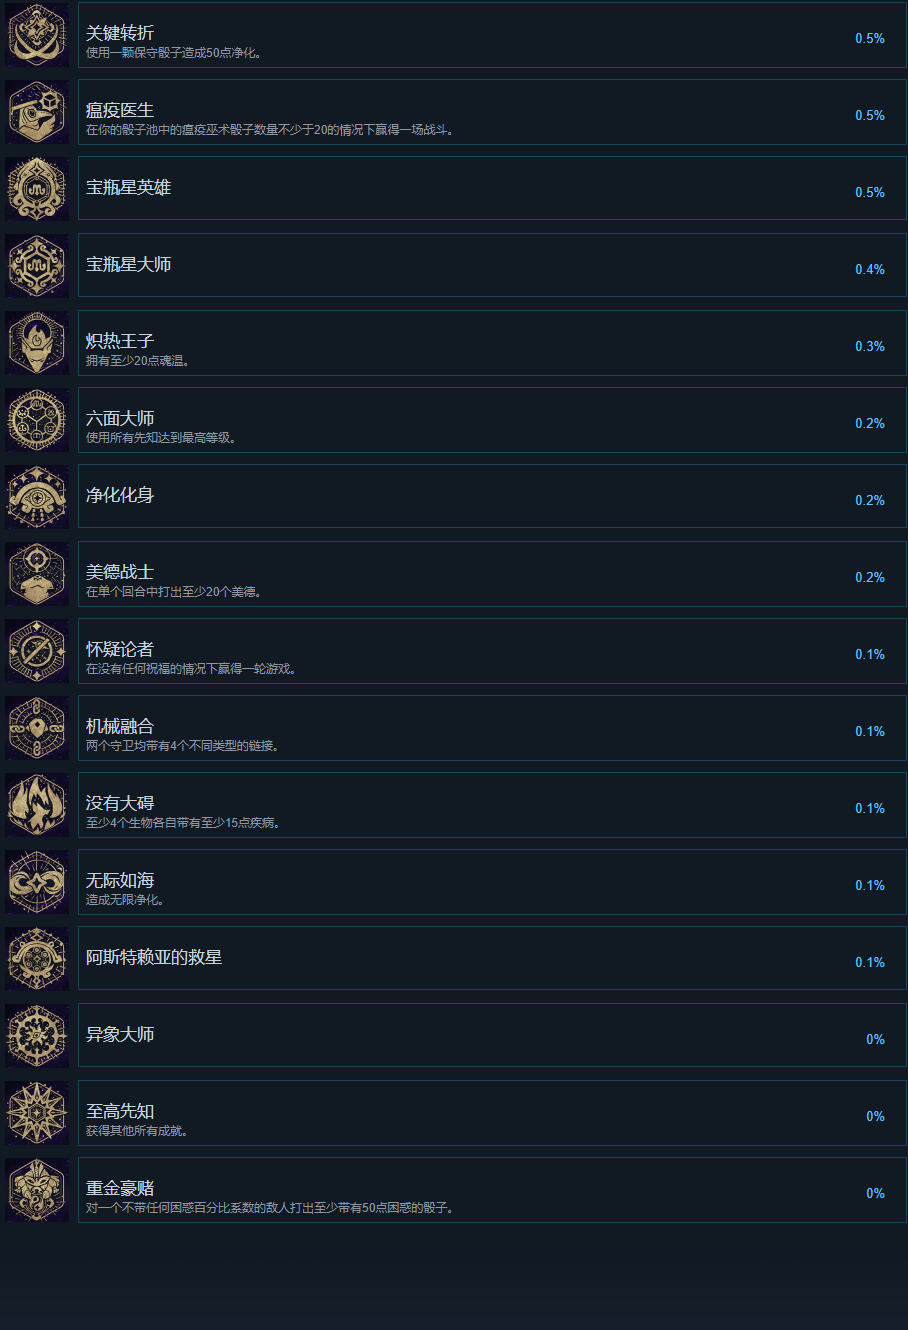Click the 0.3% rate for 炽热王子
The height and width of the screenshot is (1330, 908).
click(870, 346)
